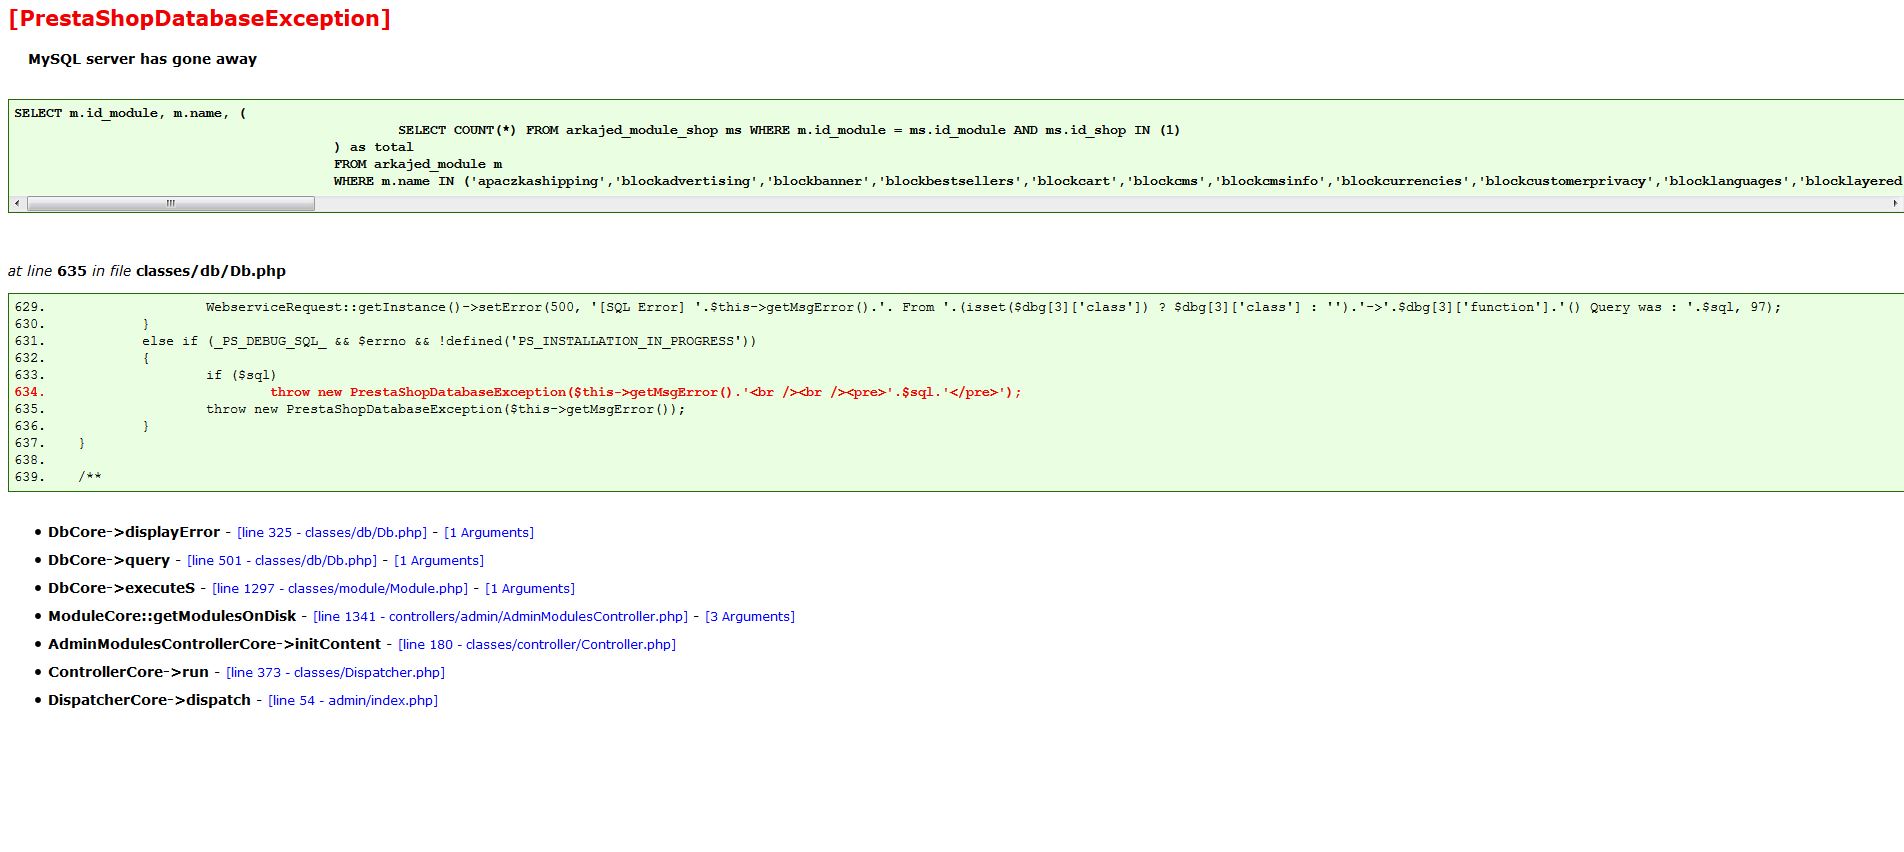
Task: Click code line 635 throw new PrestaShopDatabaseException
Action: click(x=446, y=409)
